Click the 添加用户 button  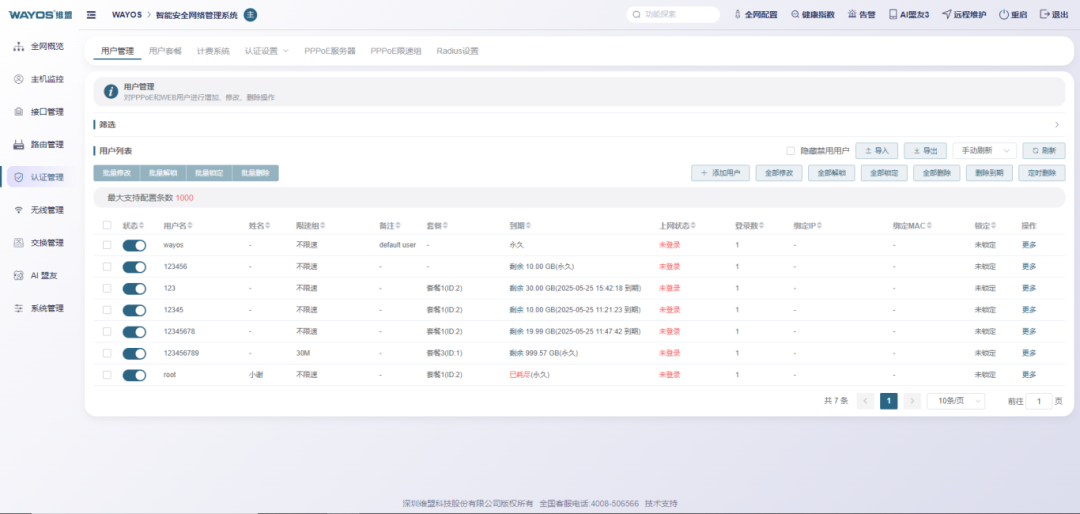720,173
